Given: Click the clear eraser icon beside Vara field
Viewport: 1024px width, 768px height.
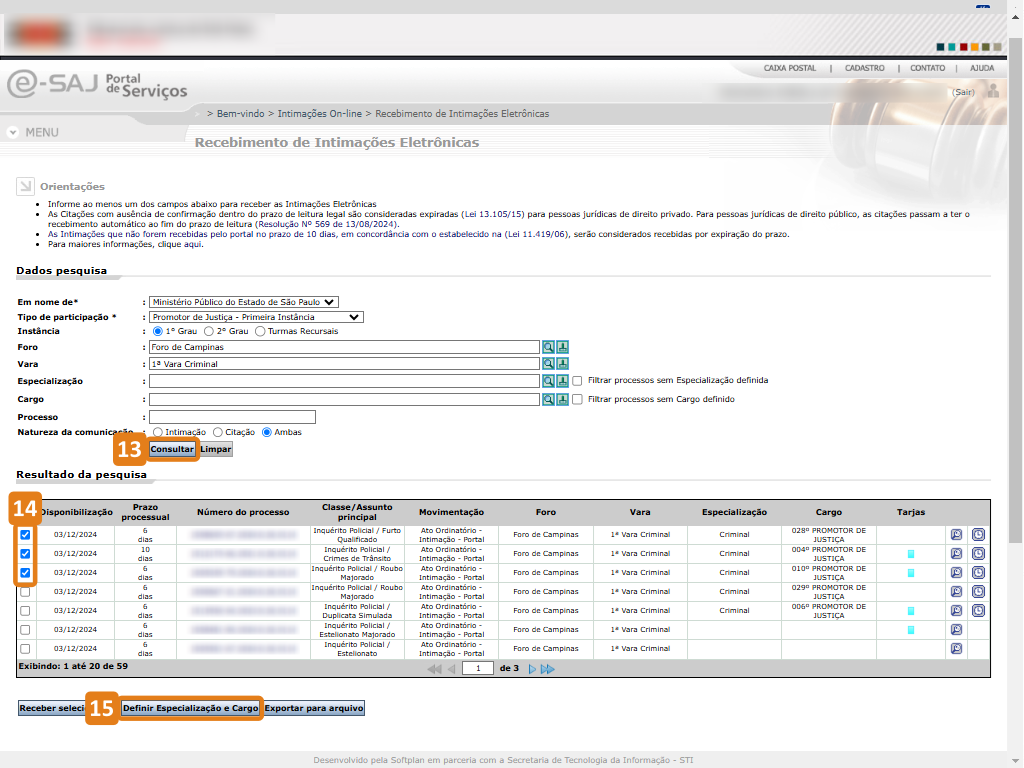Looking at the screenshot, I should click(x=562, y=364).
